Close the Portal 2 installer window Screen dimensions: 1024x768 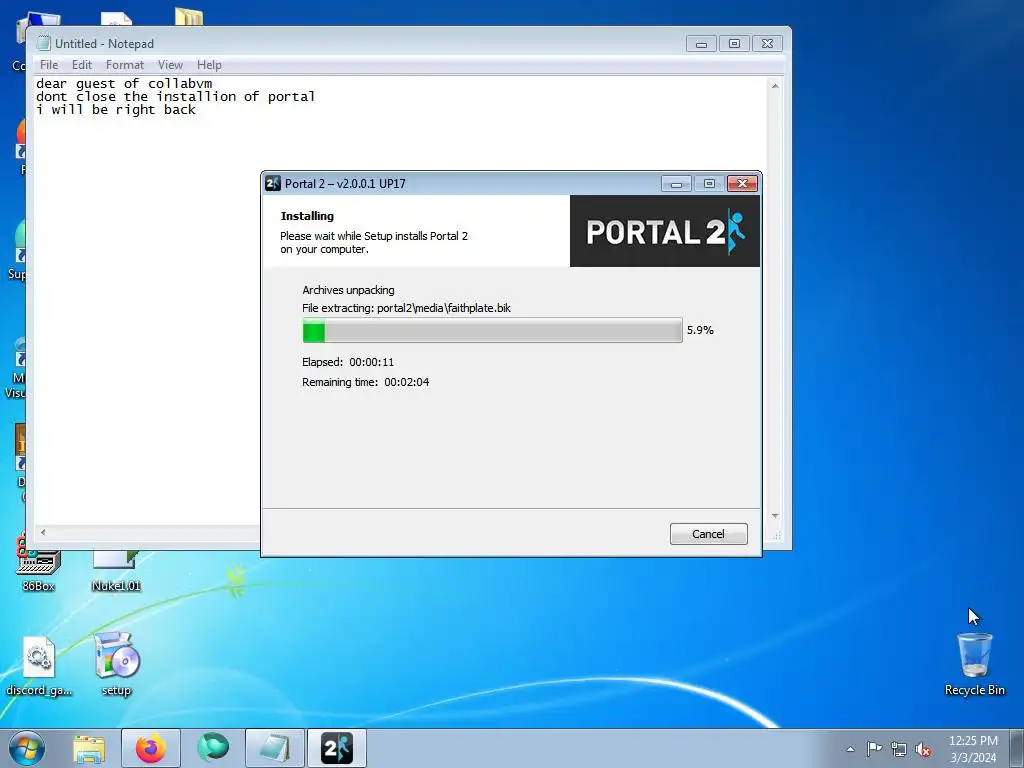[743, 184]
